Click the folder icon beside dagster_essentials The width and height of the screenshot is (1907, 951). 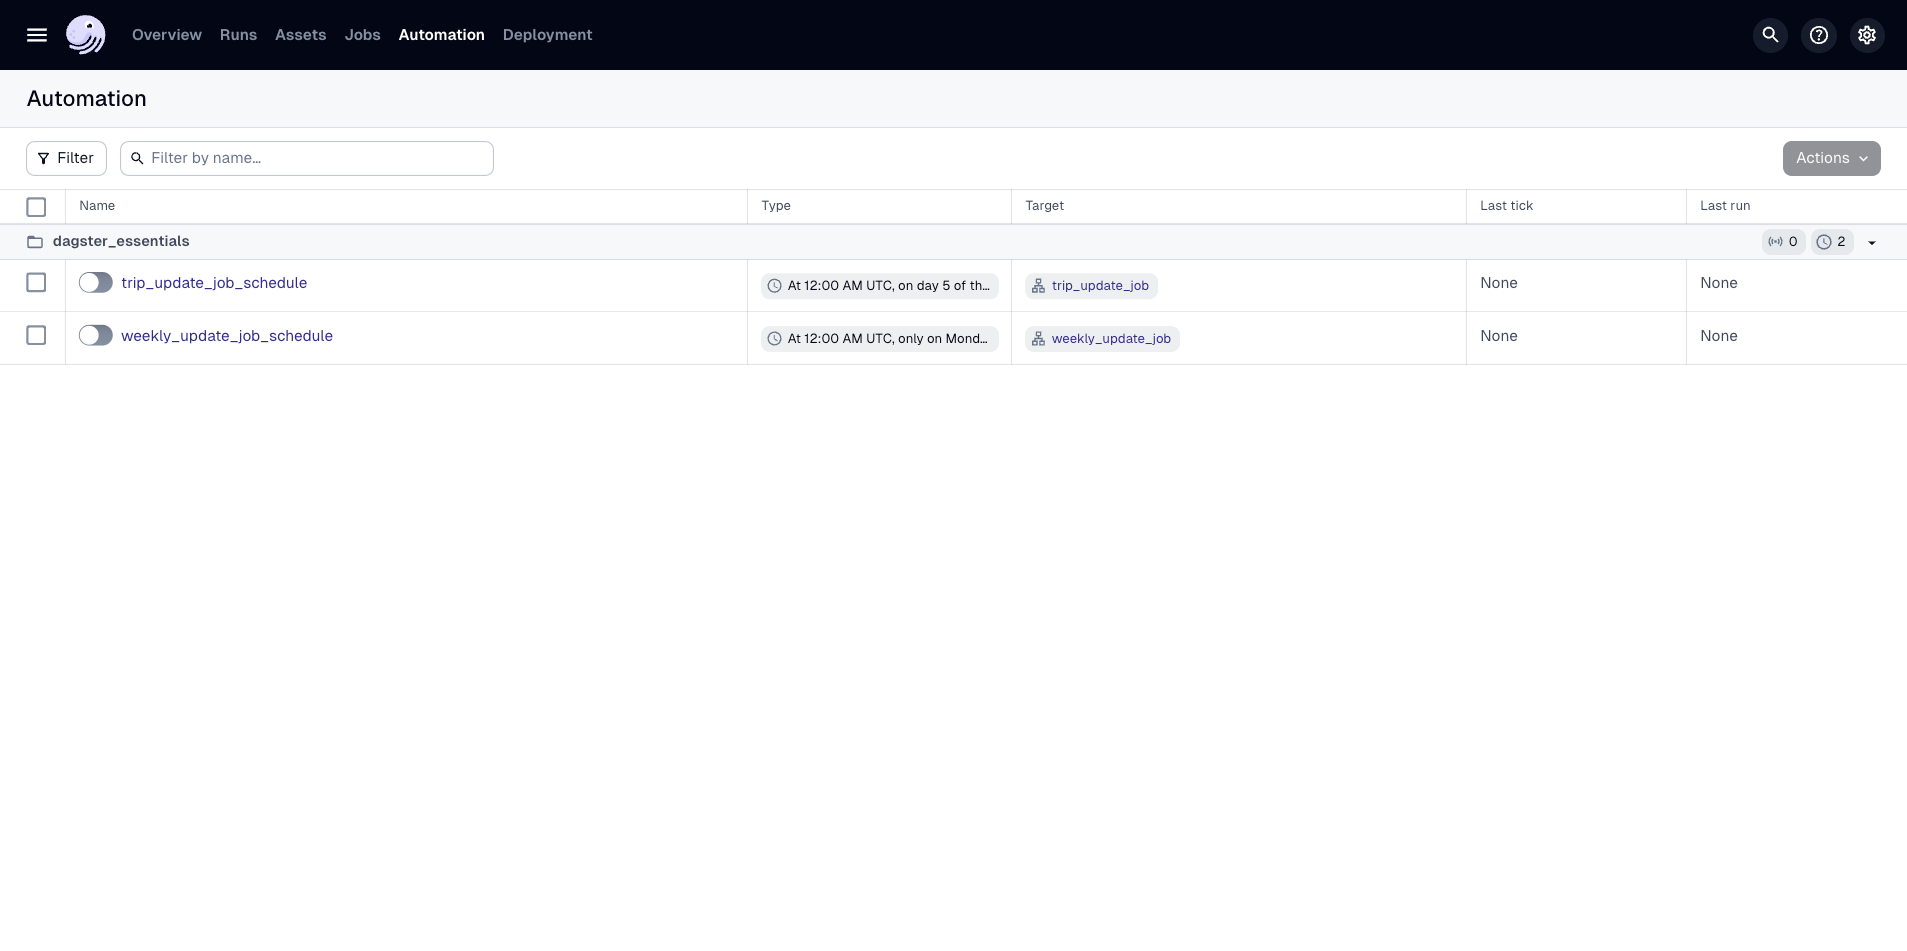click(x=35, y=241)
